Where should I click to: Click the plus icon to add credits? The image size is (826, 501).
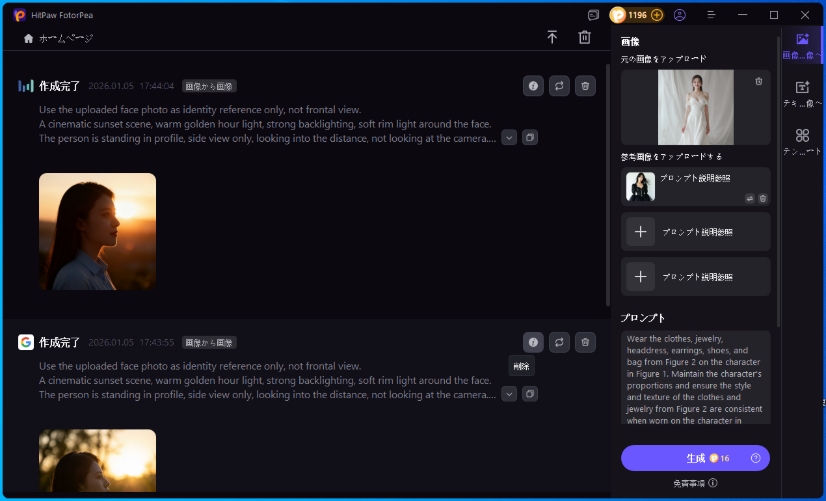pos(656,15)
